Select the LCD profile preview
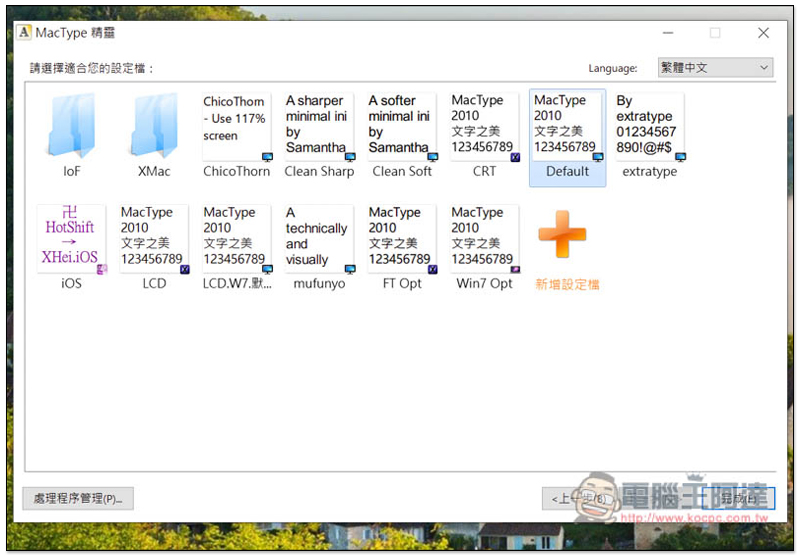The image size is (800, 557). click(x=154, y=239)
